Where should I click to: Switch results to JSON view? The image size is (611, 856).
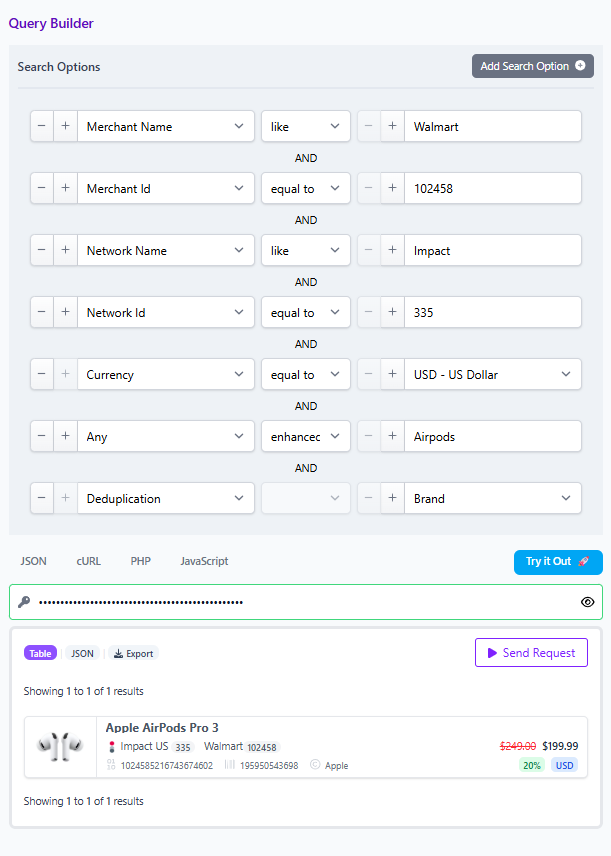[x=82, y=653]
